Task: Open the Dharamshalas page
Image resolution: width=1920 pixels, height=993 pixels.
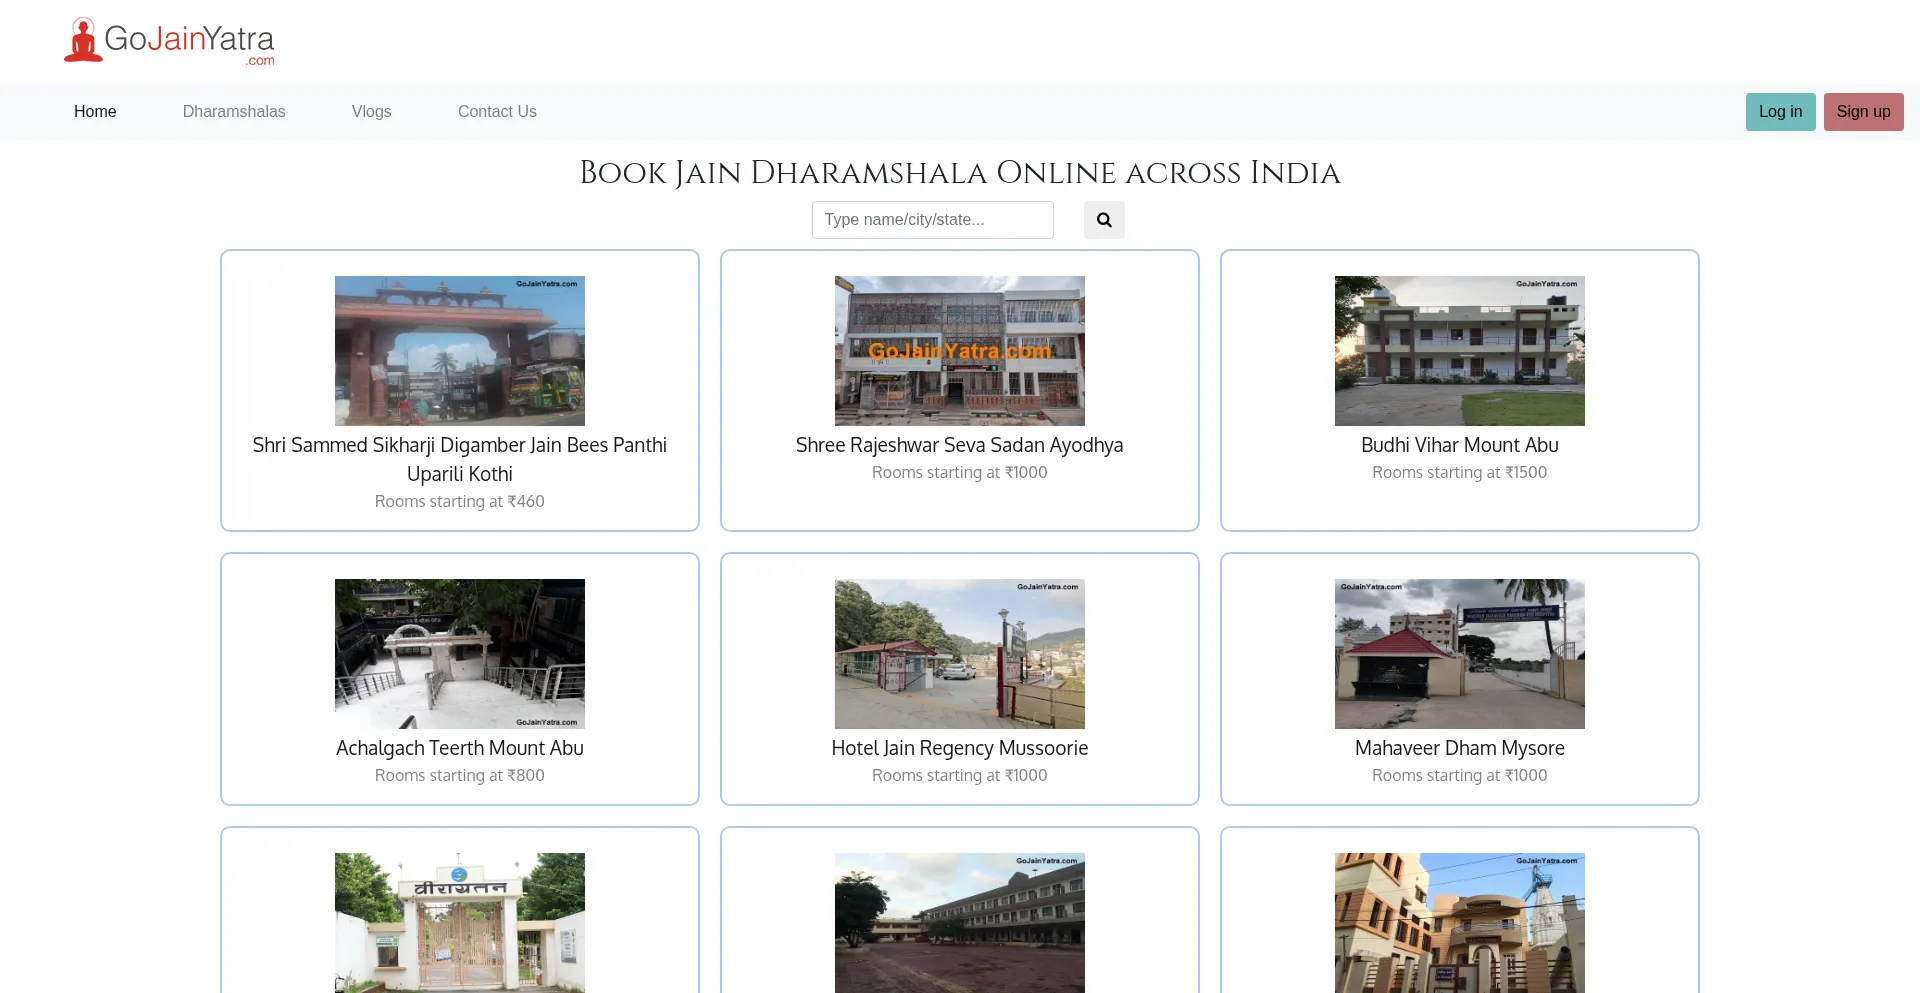Action: (233, 111)
